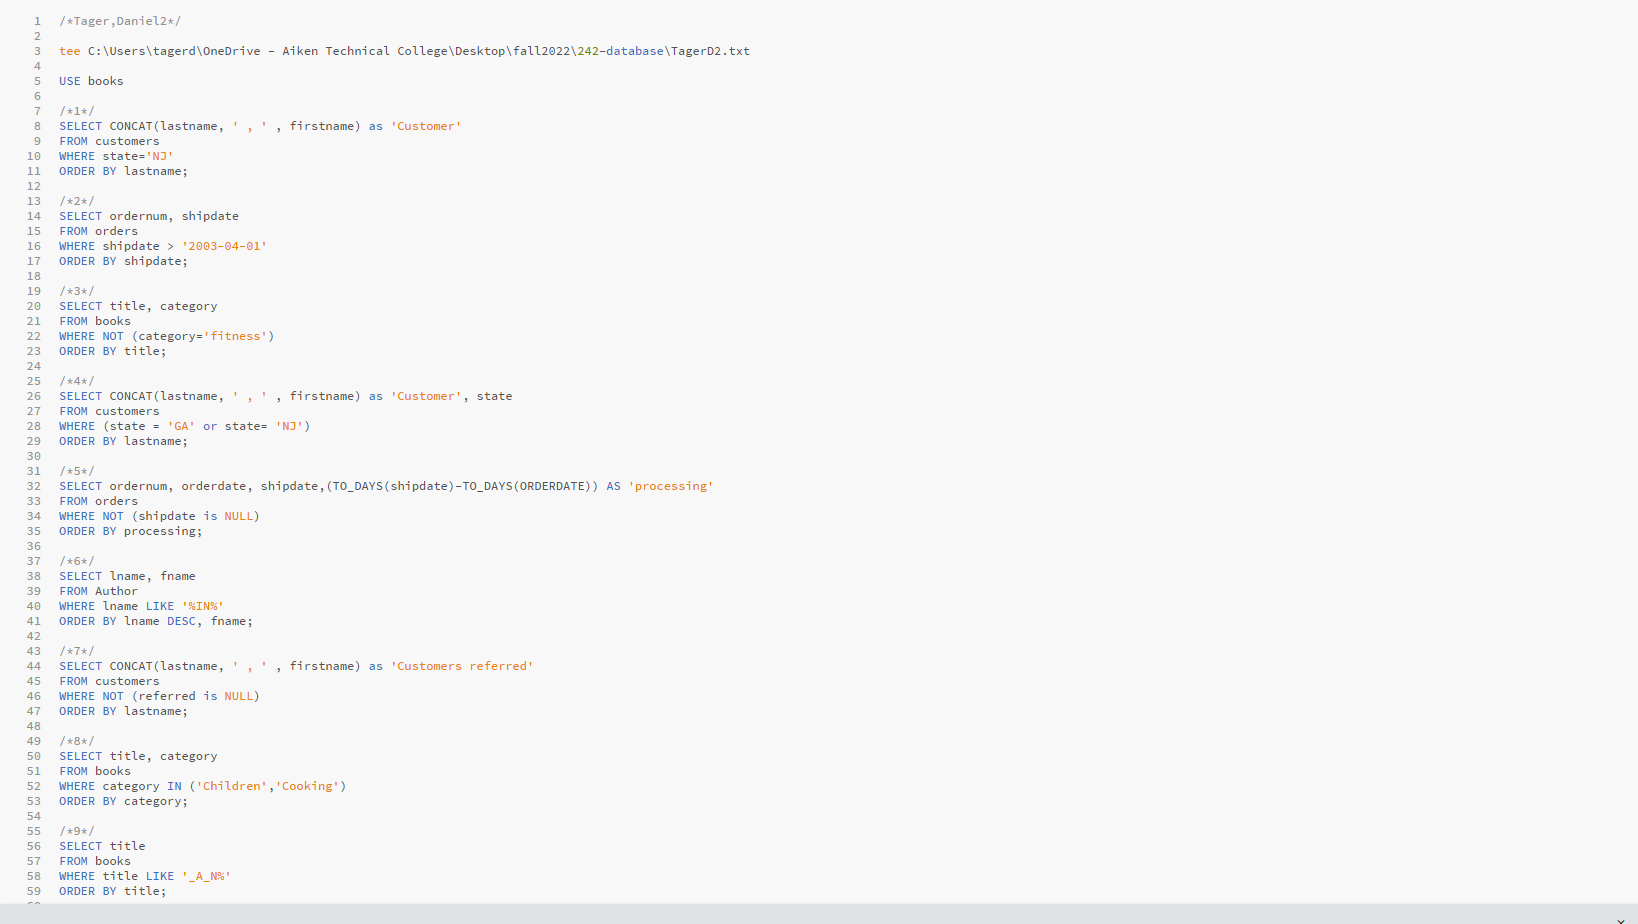Click 'FROM Author' in query 6
The width and height of the screenshot is (1638, 924).
pos(98,591)
